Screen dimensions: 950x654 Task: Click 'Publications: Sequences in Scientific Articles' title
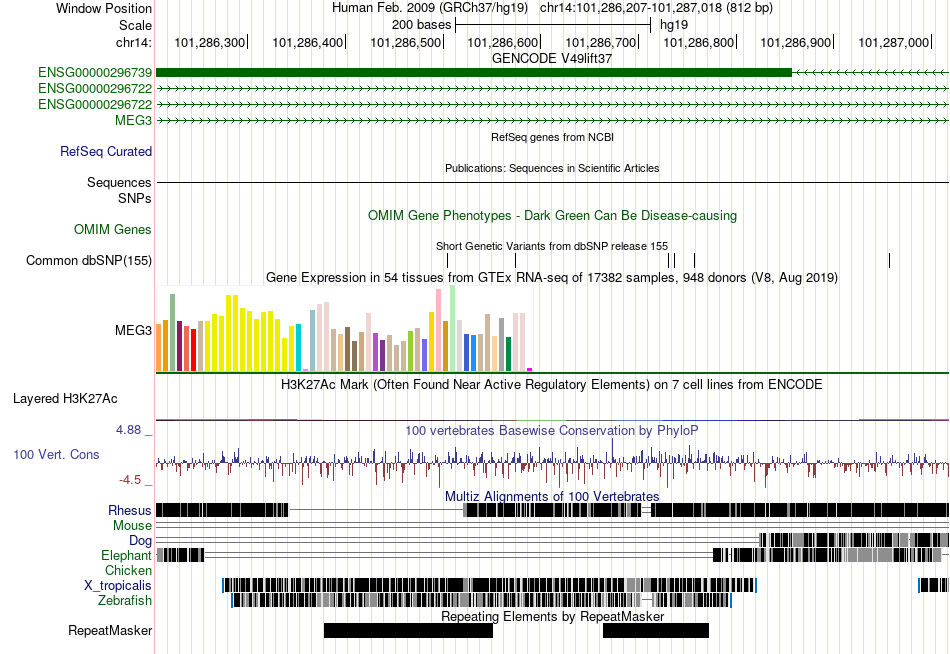(x=552, y=169)
